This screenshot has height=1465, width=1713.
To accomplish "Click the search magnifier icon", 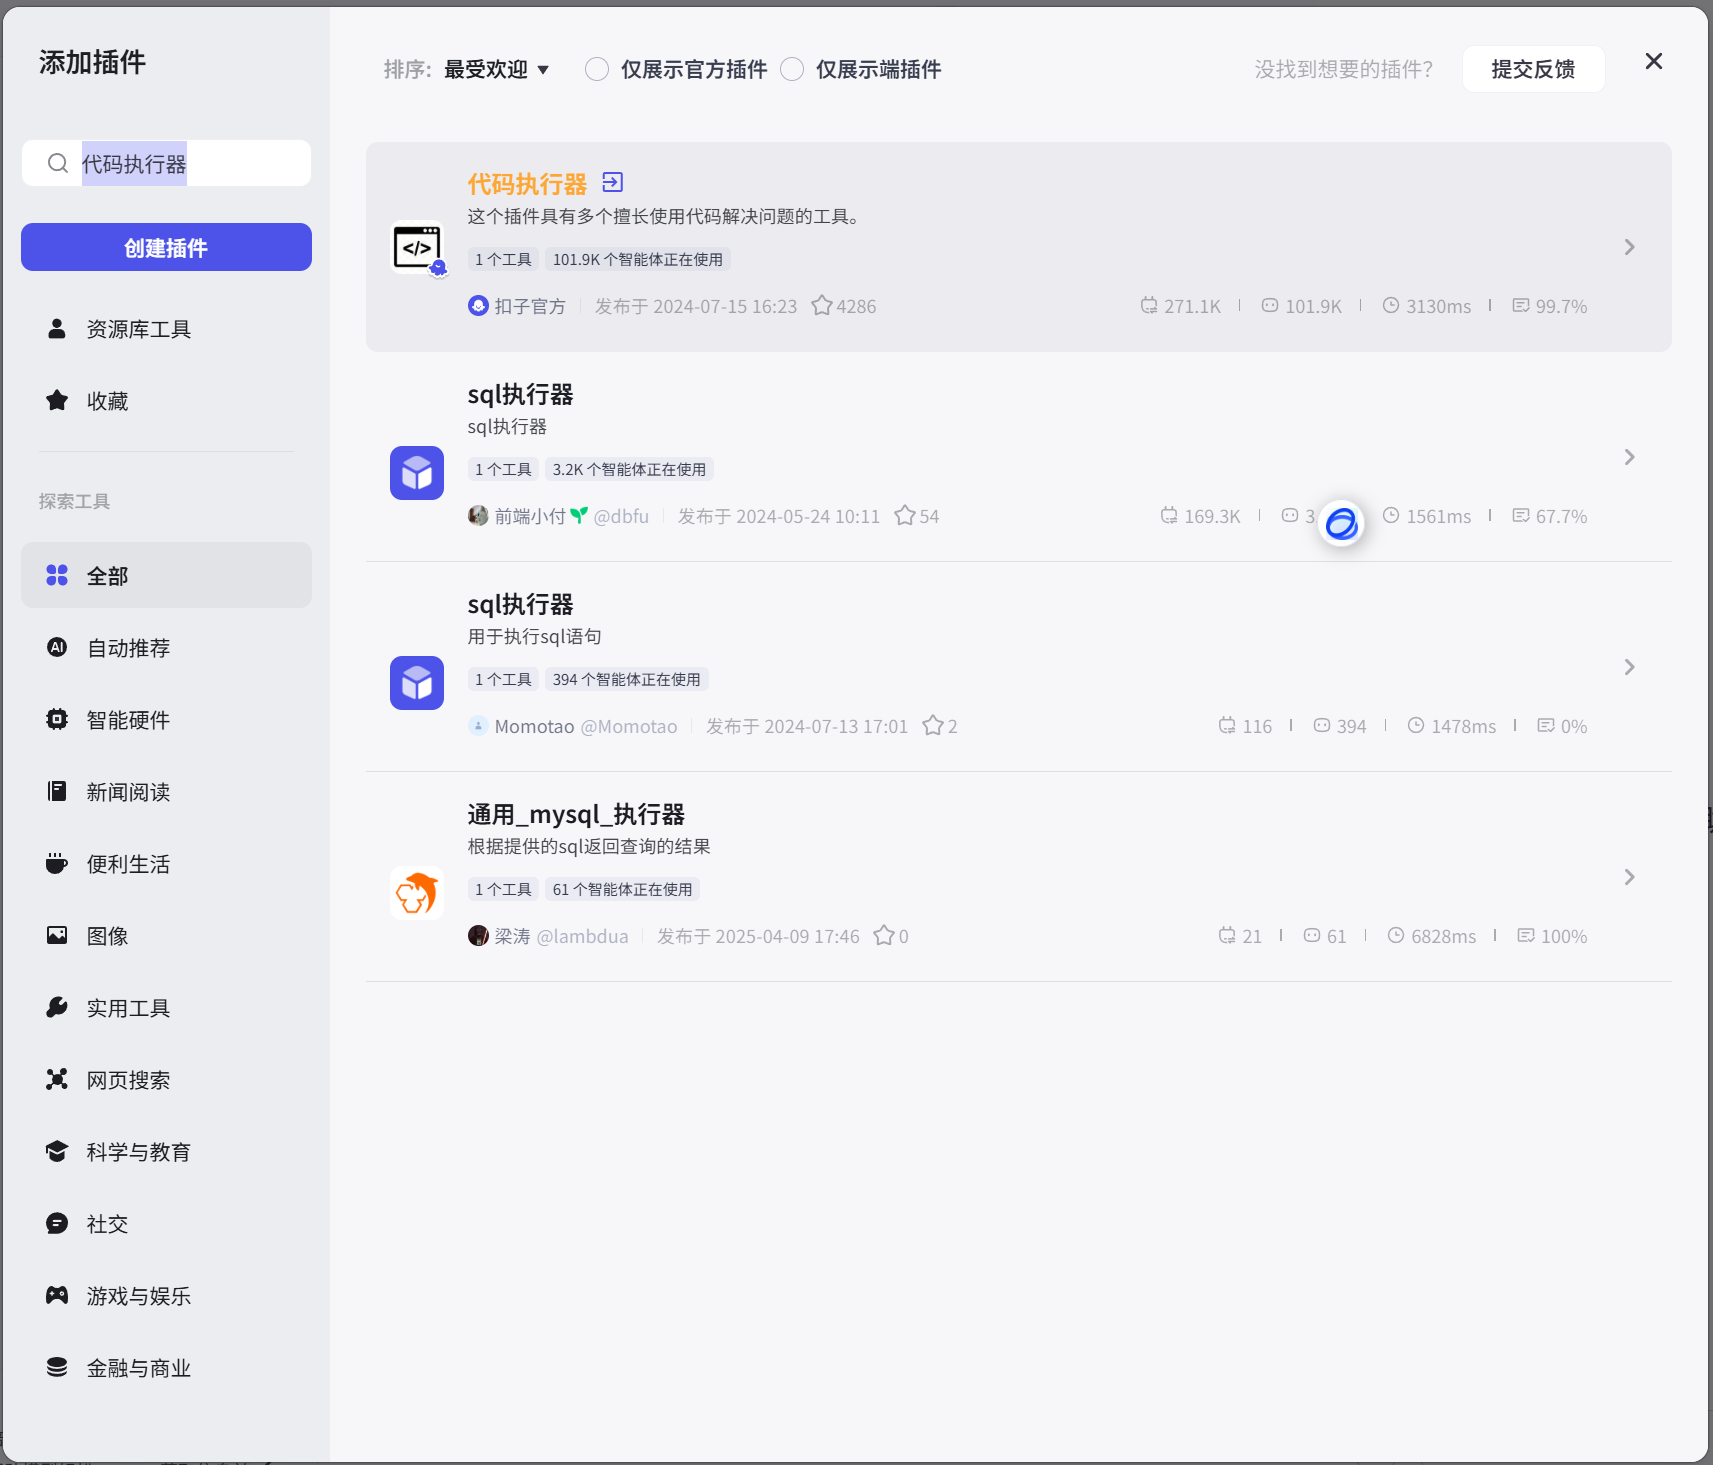I will (x=57, y=163).
